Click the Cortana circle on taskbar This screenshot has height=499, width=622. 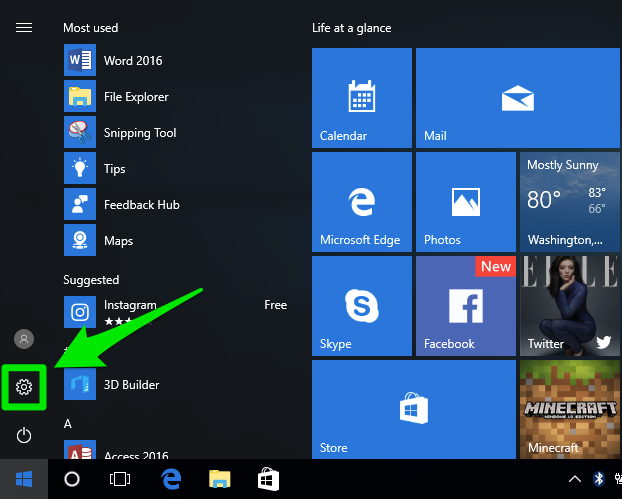[72, 479]
